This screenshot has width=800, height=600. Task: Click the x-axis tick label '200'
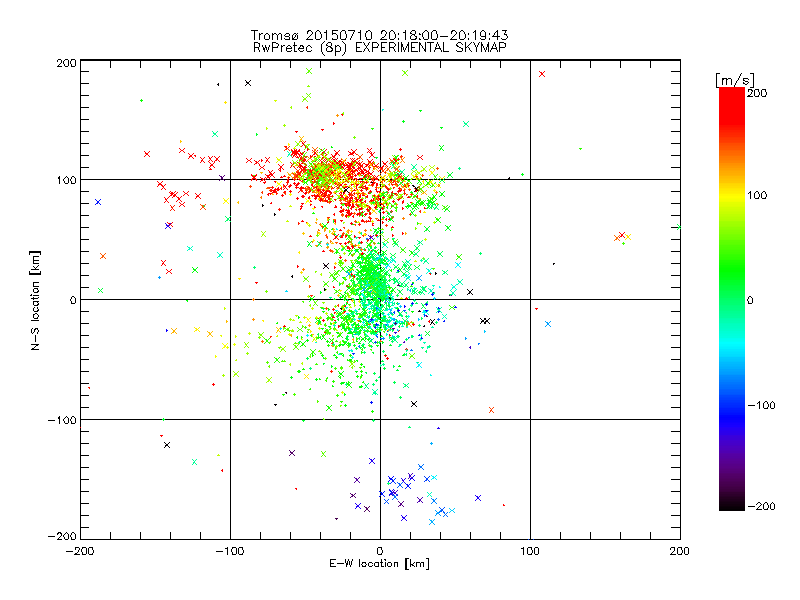pos(679,551)
